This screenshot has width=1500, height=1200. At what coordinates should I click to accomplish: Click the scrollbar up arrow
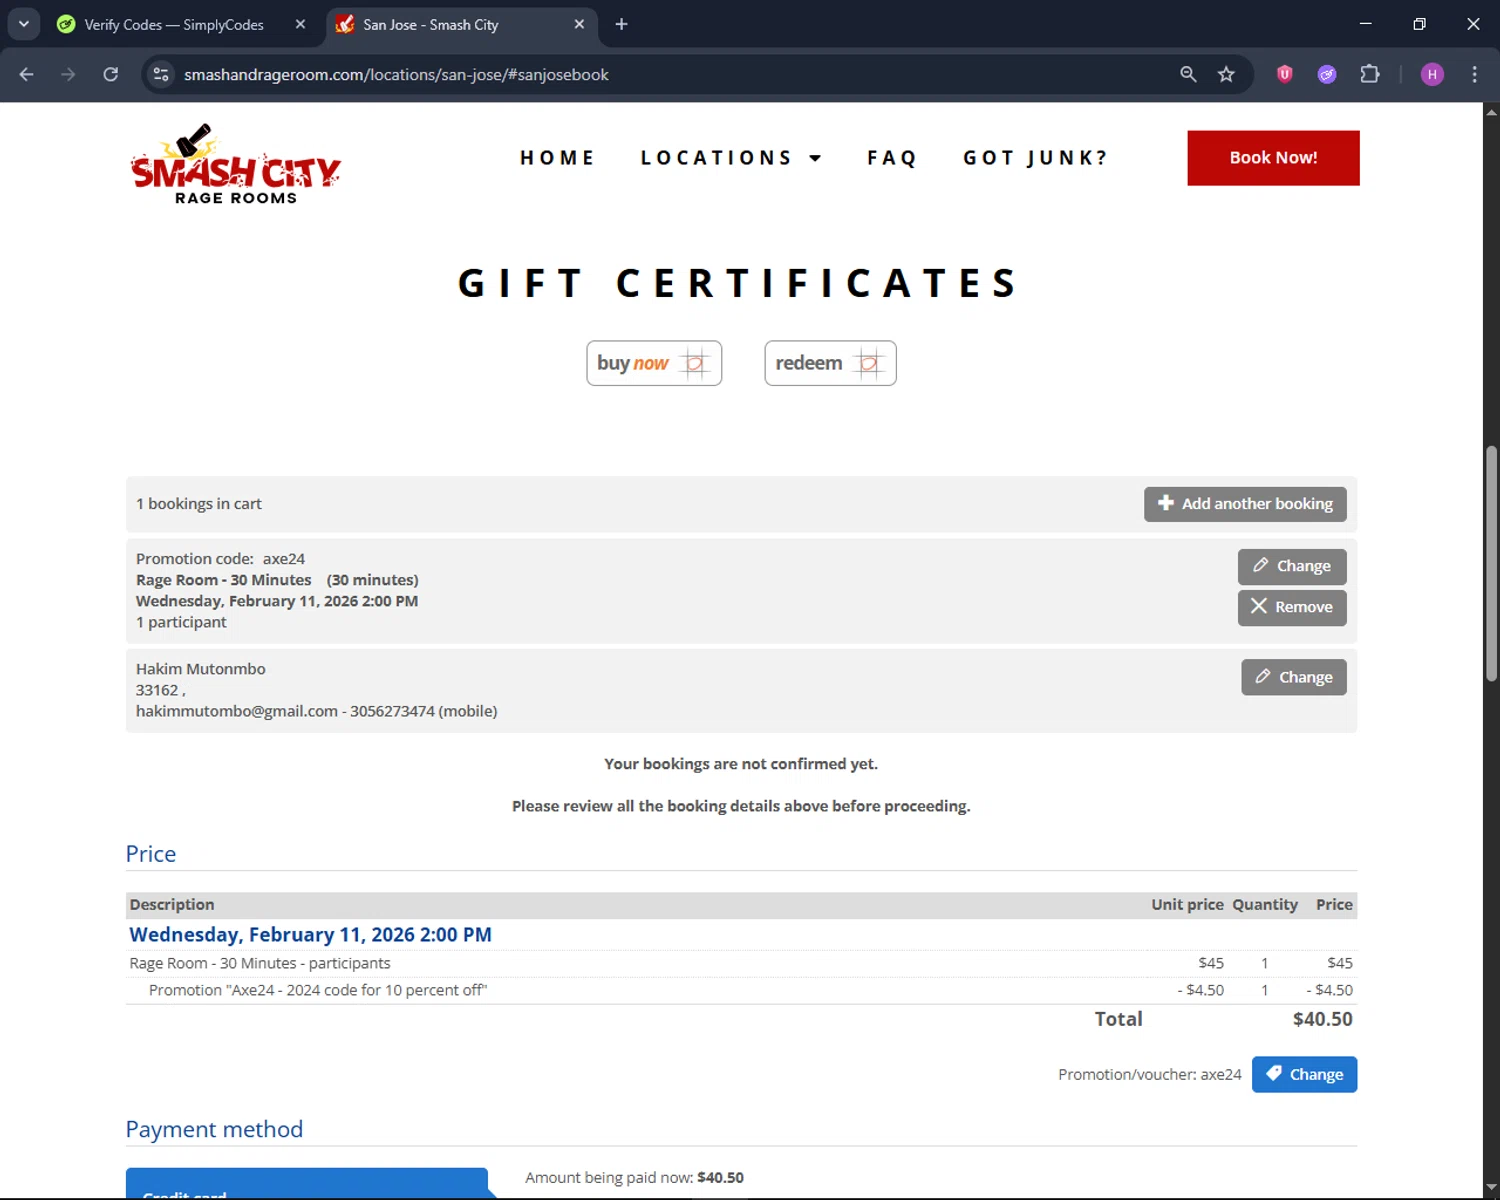[x=1491, y=111]
